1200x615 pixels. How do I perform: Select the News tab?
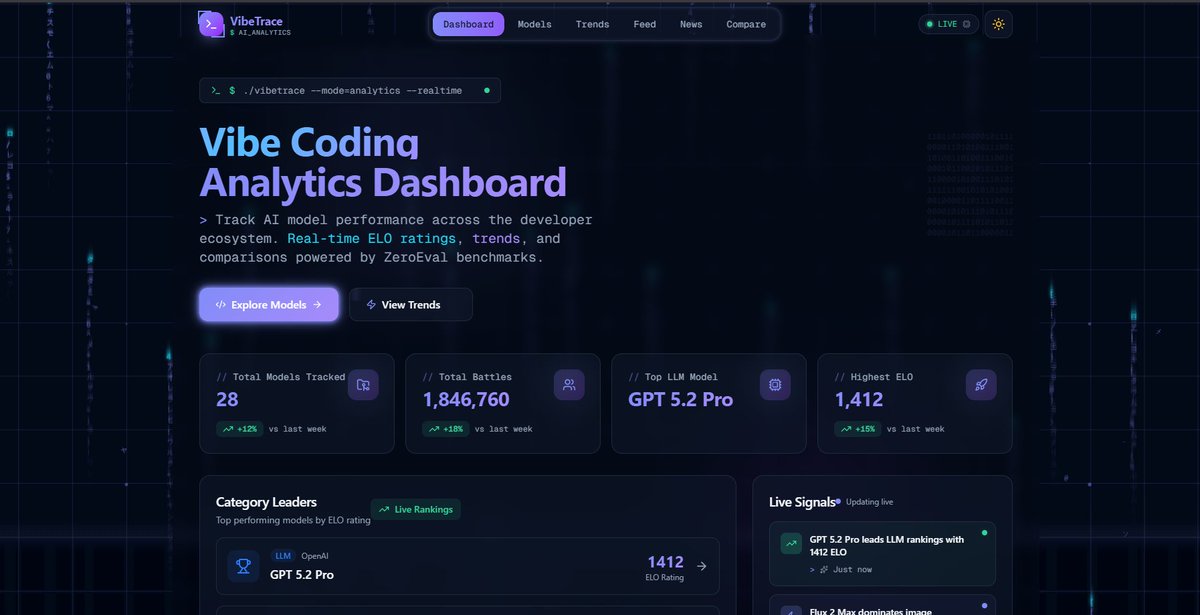(x=691, y=24)
